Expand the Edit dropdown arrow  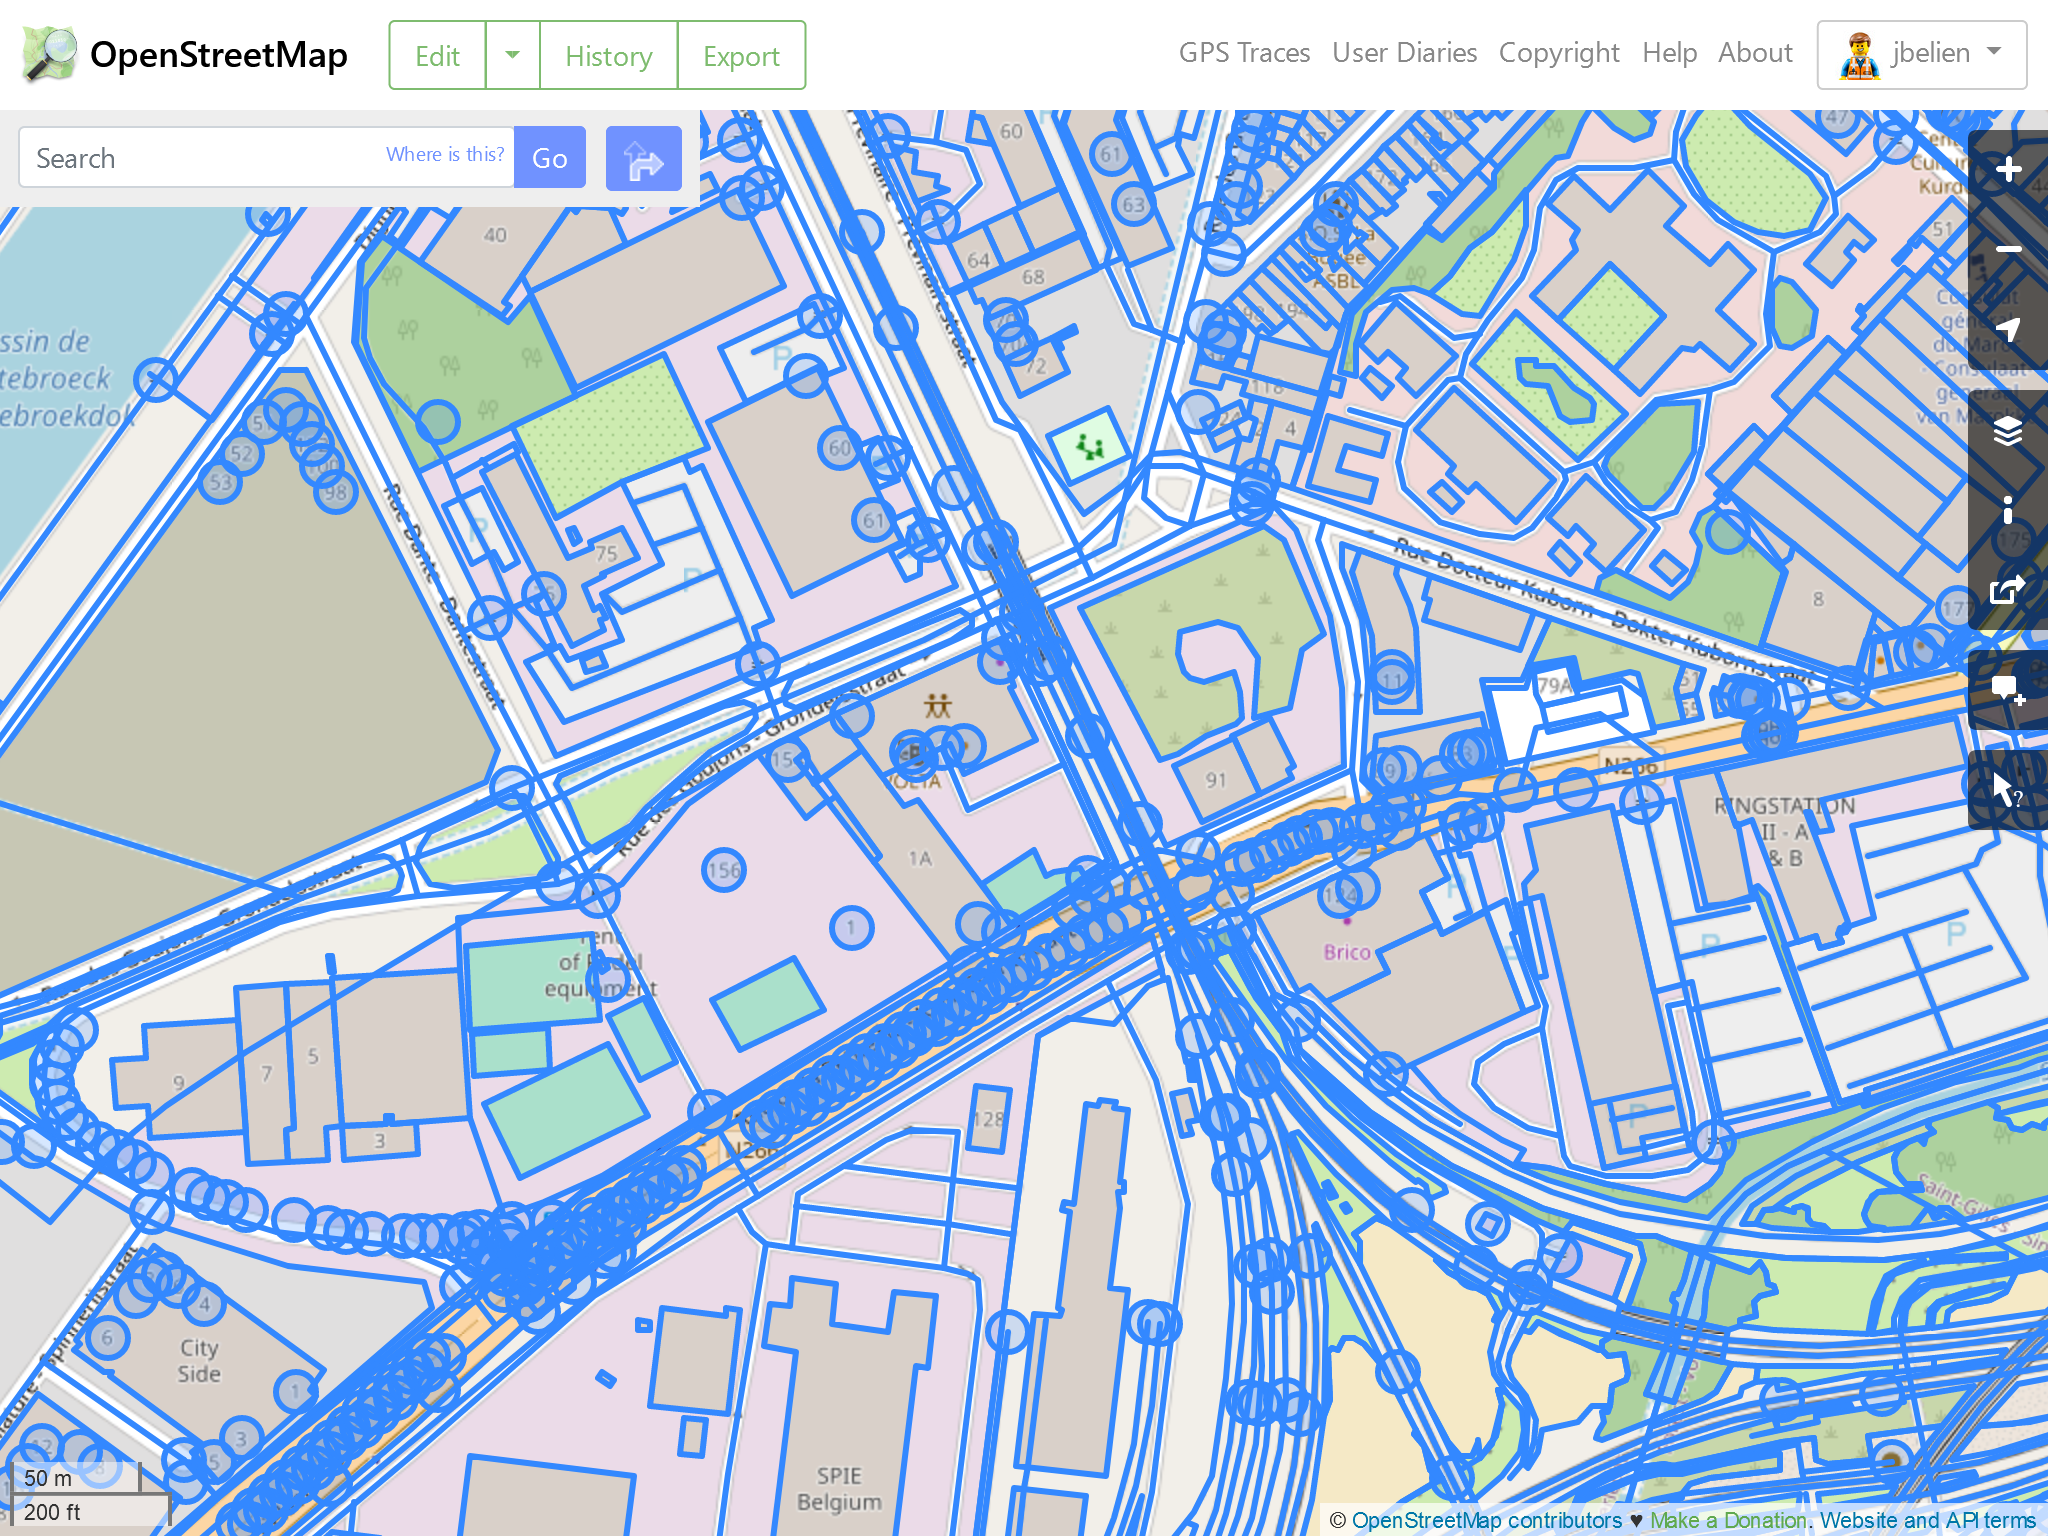point(512,55)
